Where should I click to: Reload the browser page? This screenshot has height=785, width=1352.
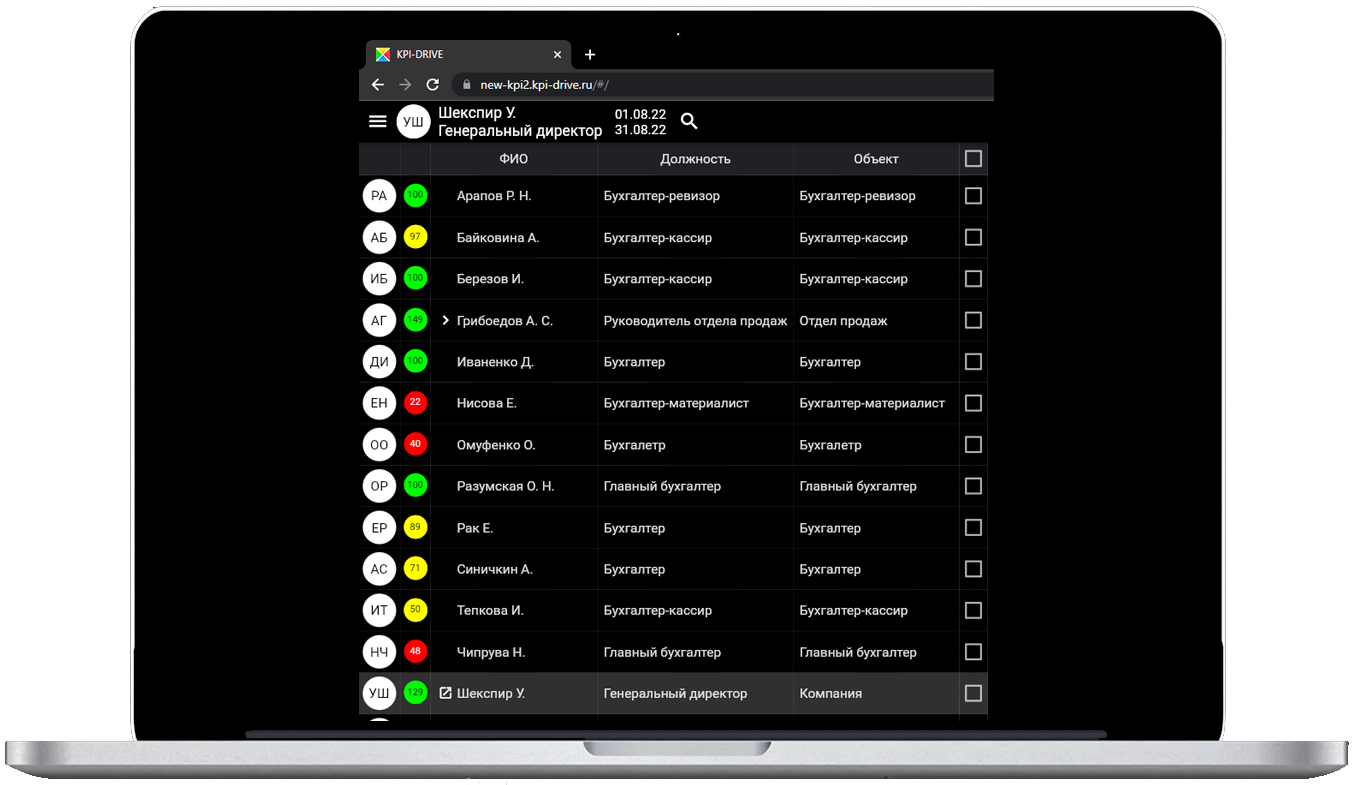[x=432, y=85]
